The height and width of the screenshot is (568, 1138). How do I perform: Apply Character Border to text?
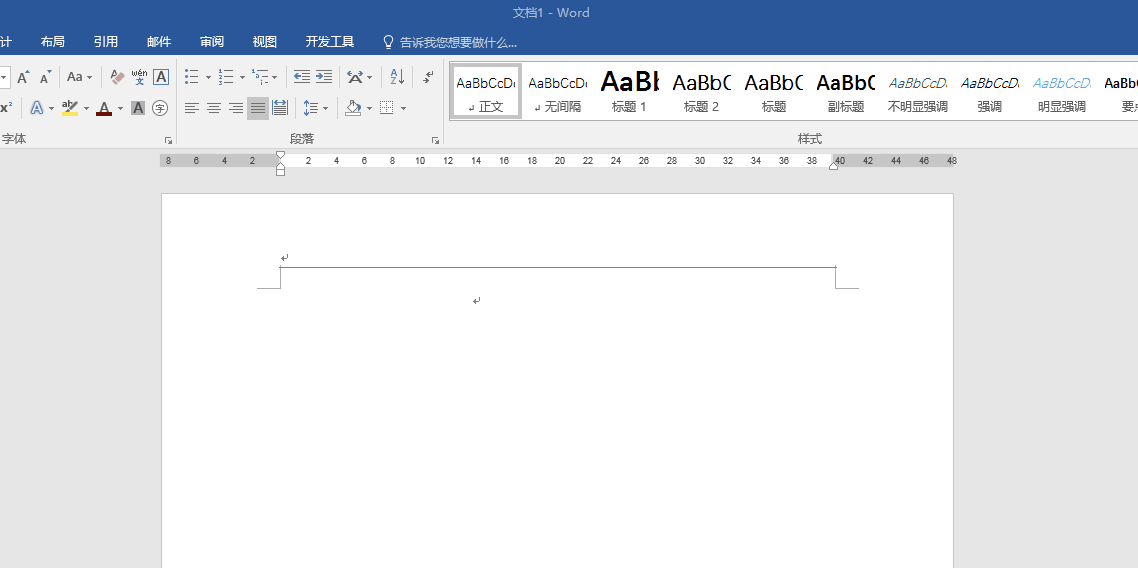(161, 77)
